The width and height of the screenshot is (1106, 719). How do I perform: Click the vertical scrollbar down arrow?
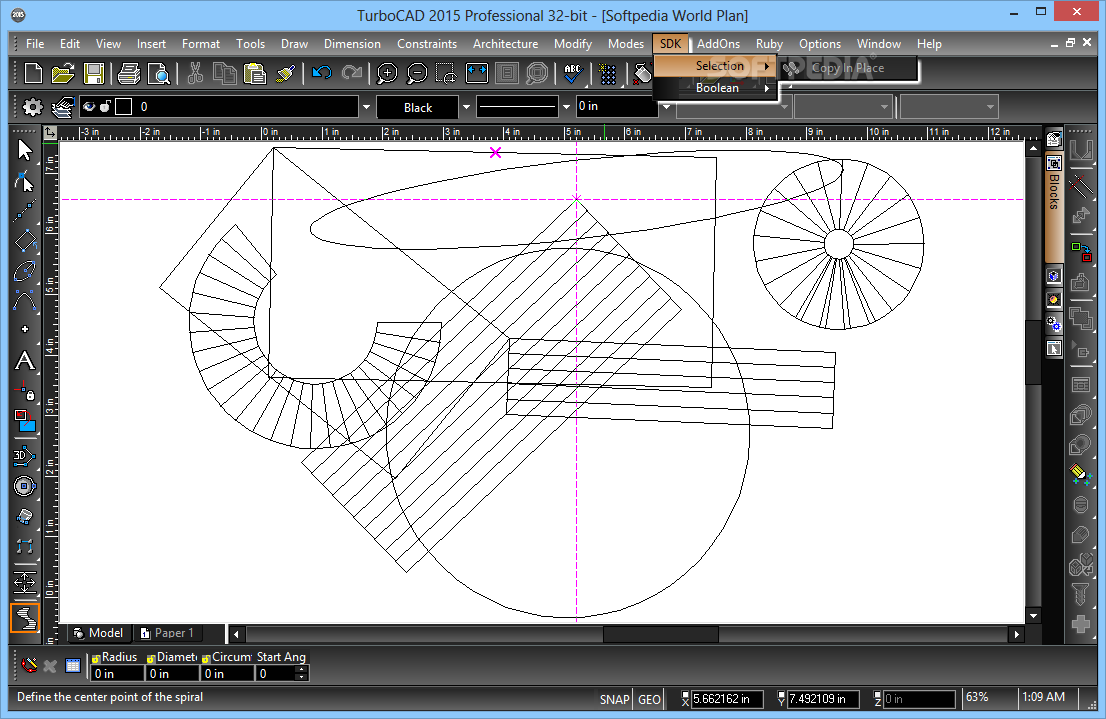(x=1033, y=616)
